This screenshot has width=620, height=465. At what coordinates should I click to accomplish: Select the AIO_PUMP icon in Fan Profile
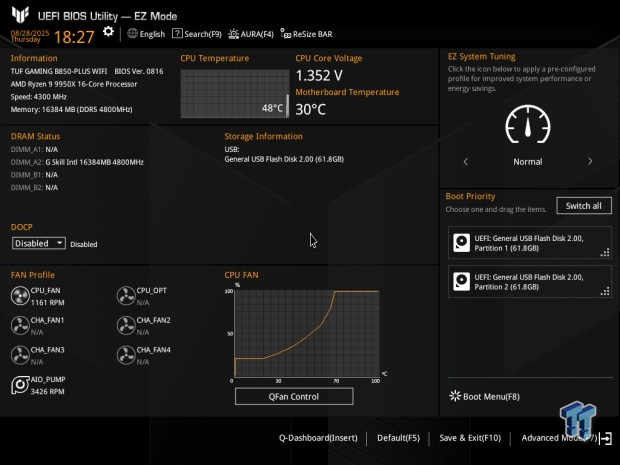point(20,385)
